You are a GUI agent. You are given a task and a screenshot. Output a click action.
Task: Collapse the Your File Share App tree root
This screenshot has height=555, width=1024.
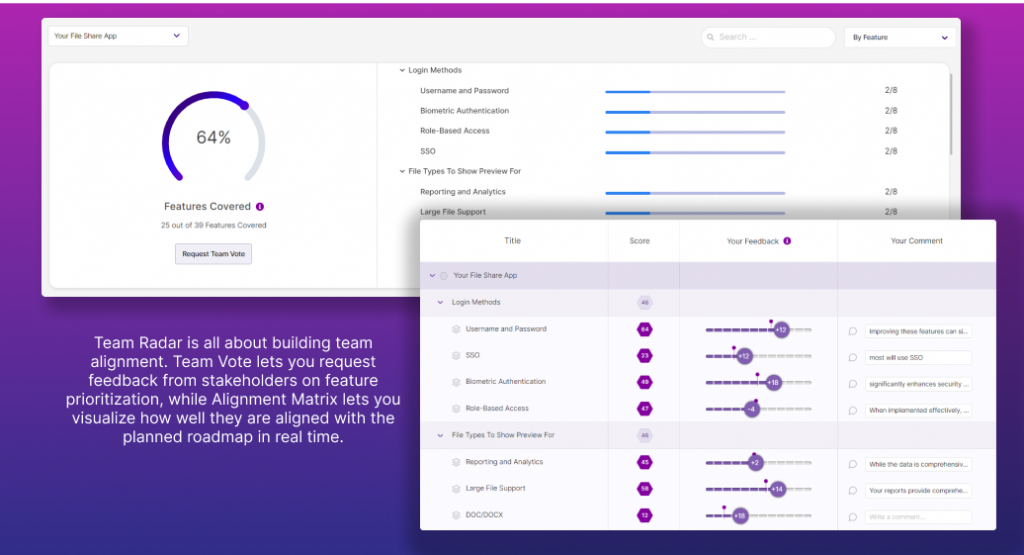pos(432,275)
